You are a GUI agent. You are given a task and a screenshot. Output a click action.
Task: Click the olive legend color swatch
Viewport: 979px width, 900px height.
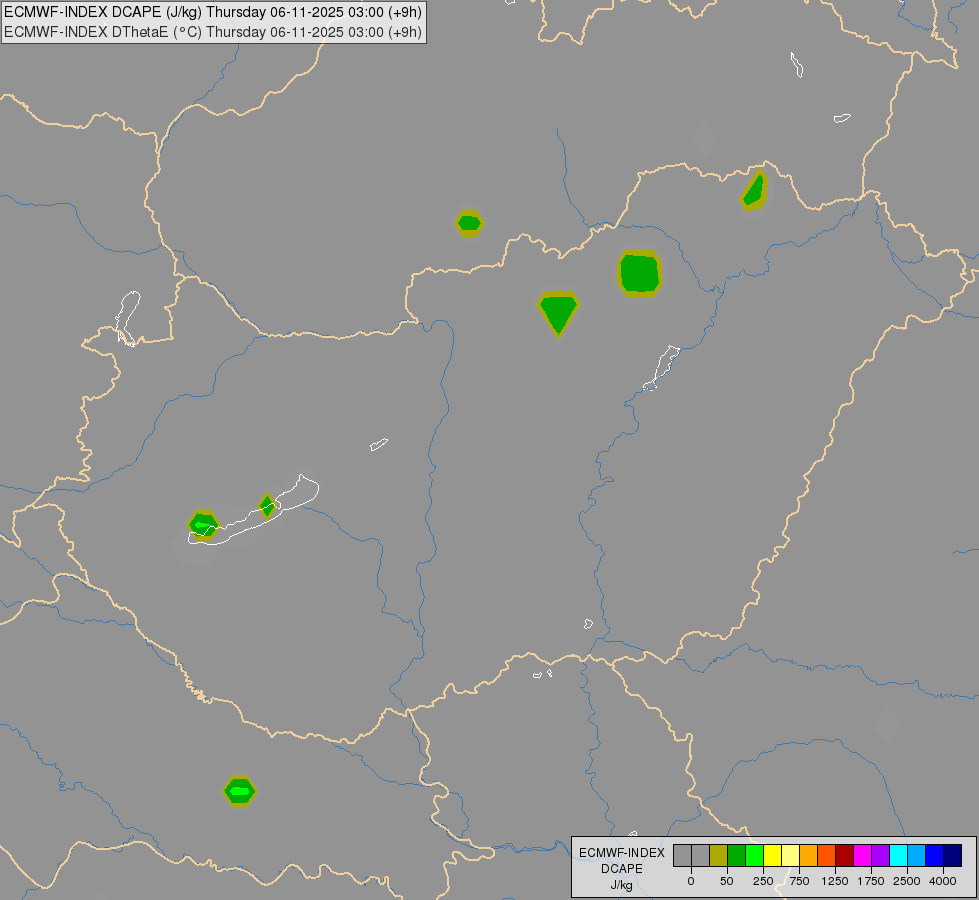tap(719, 855)
